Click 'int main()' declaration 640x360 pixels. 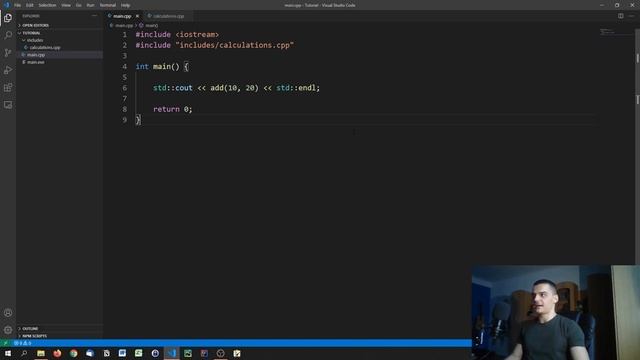pos(158,67)
